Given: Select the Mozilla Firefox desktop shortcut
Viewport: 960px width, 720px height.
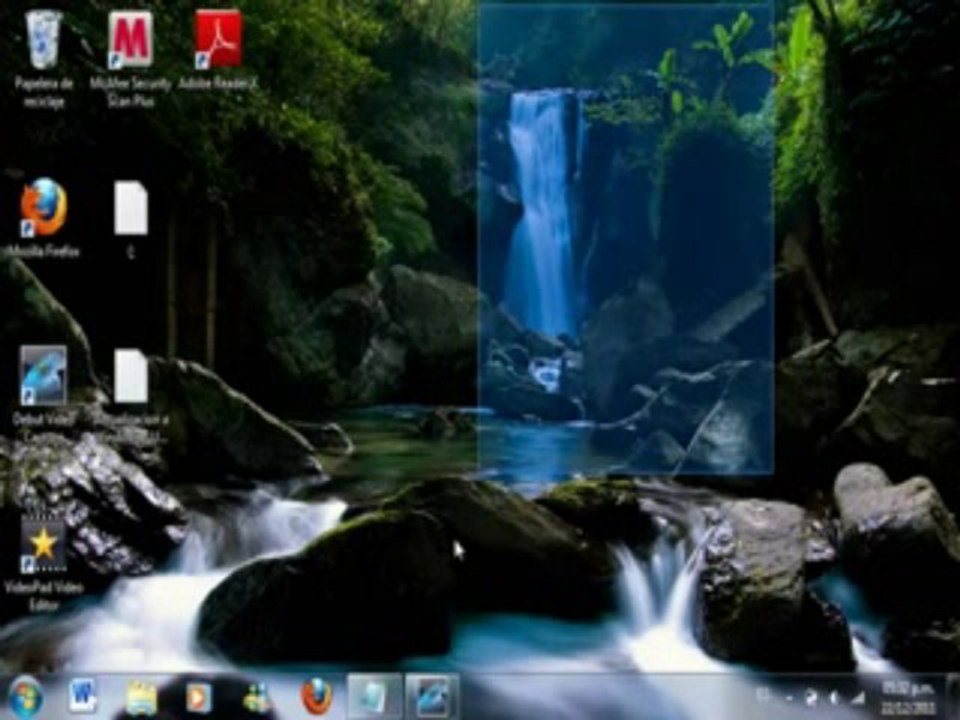Looking at the screenshot, I should click(44, 217).
